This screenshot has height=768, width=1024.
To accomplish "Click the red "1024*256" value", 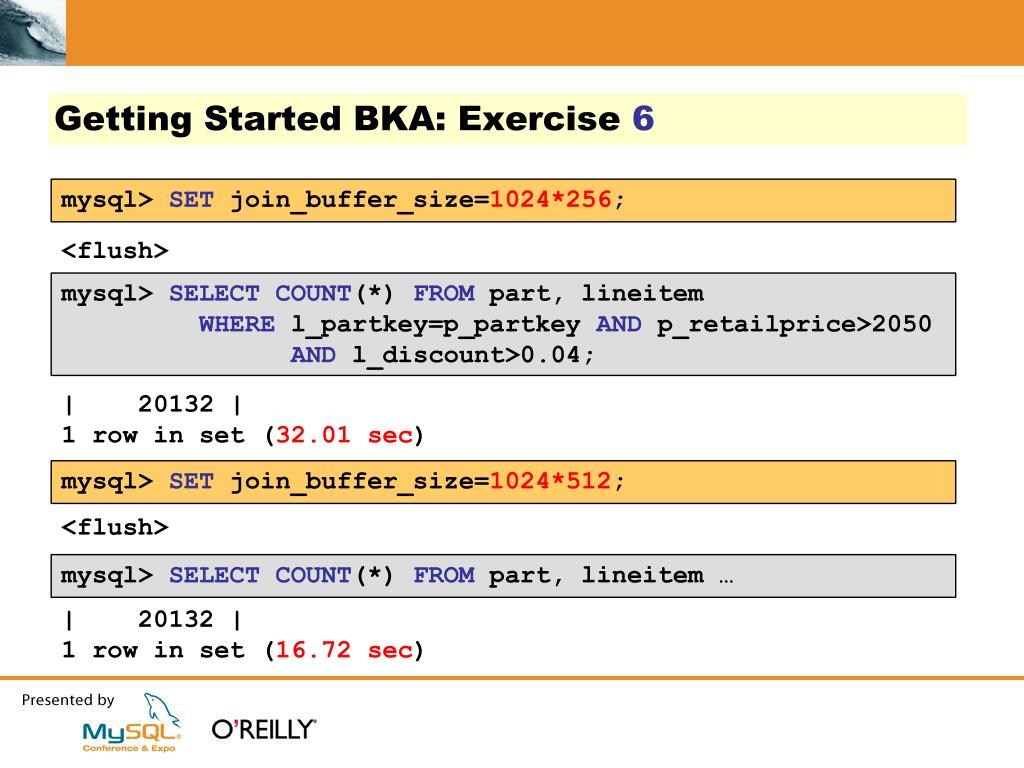I will (551, 199).
